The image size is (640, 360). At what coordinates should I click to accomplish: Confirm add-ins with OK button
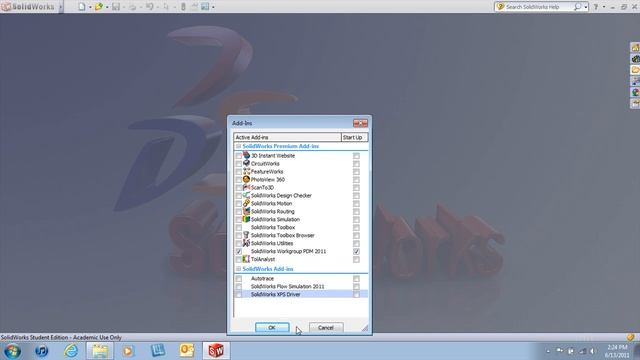coord(272,327)
